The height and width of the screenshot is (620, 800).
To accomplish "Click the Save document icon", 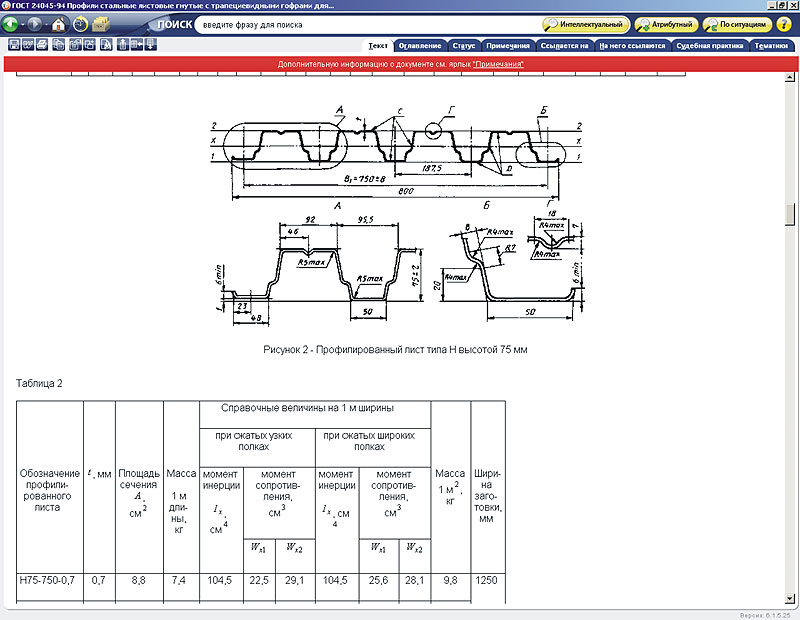I will click(12, 44).
